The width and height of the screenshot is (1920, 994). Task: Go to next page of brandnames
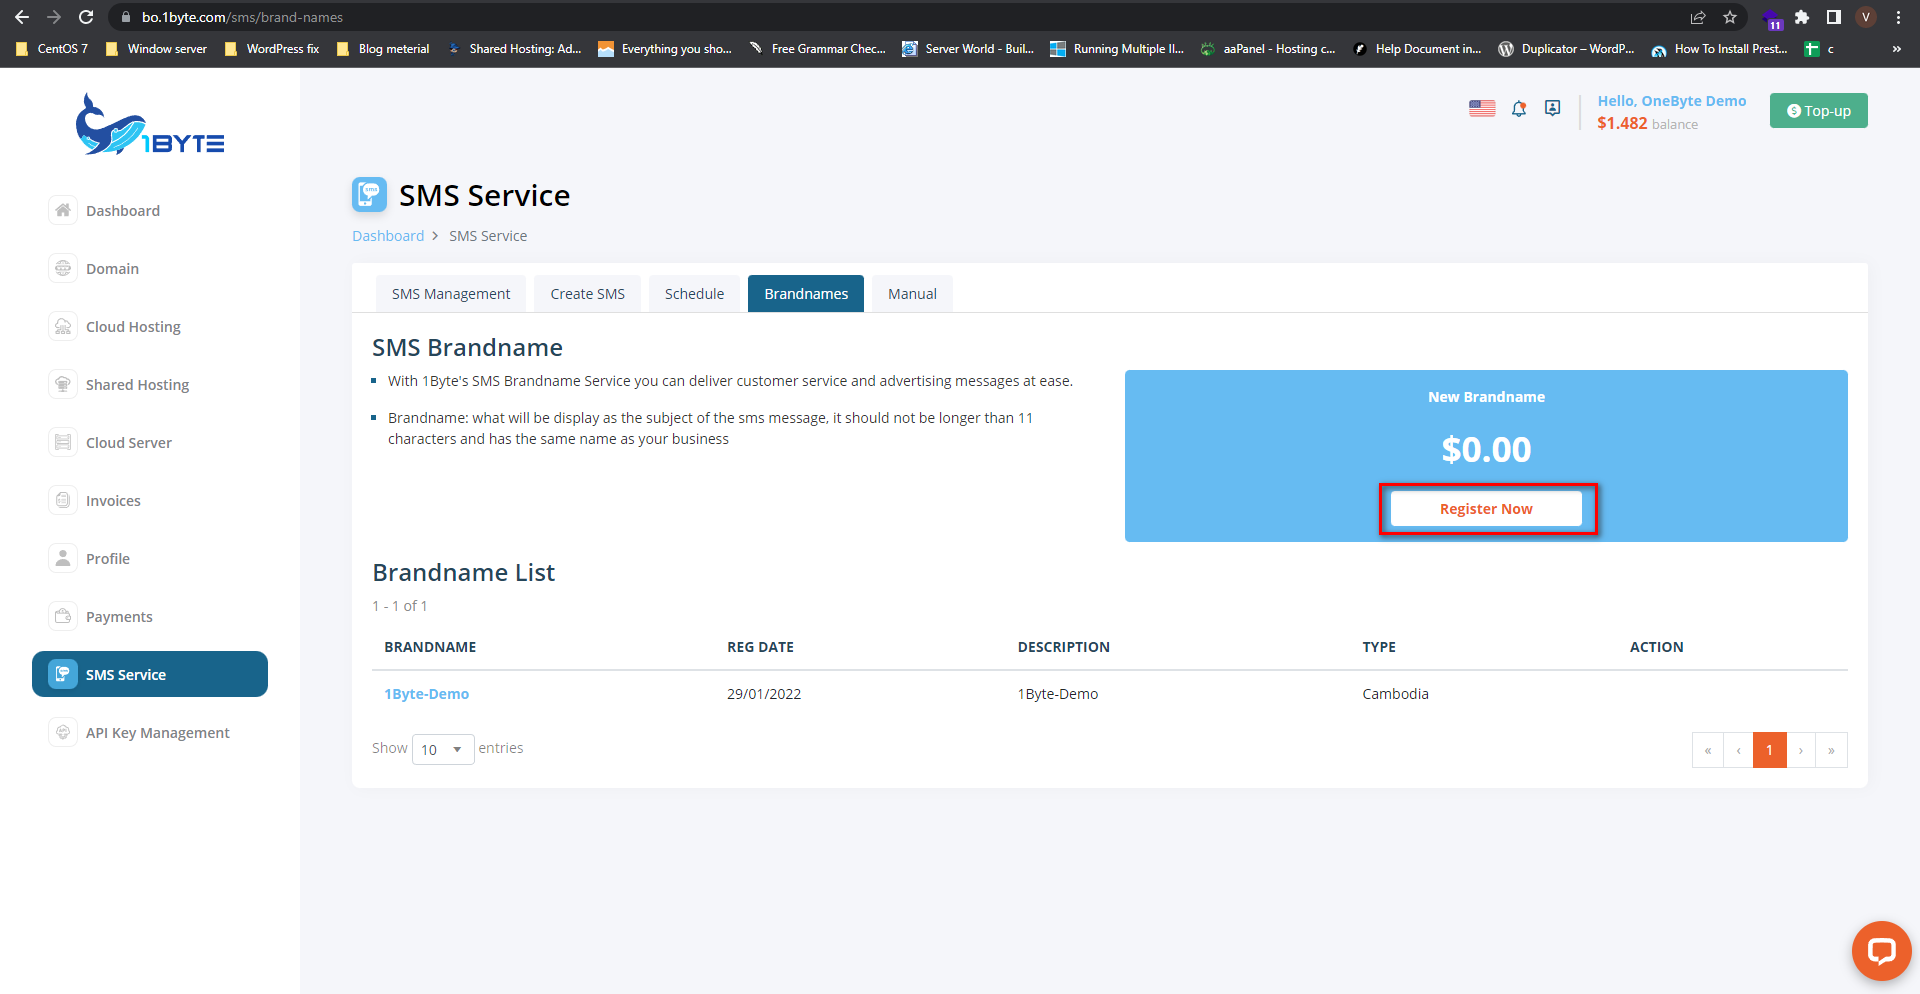coord(1801,750)
